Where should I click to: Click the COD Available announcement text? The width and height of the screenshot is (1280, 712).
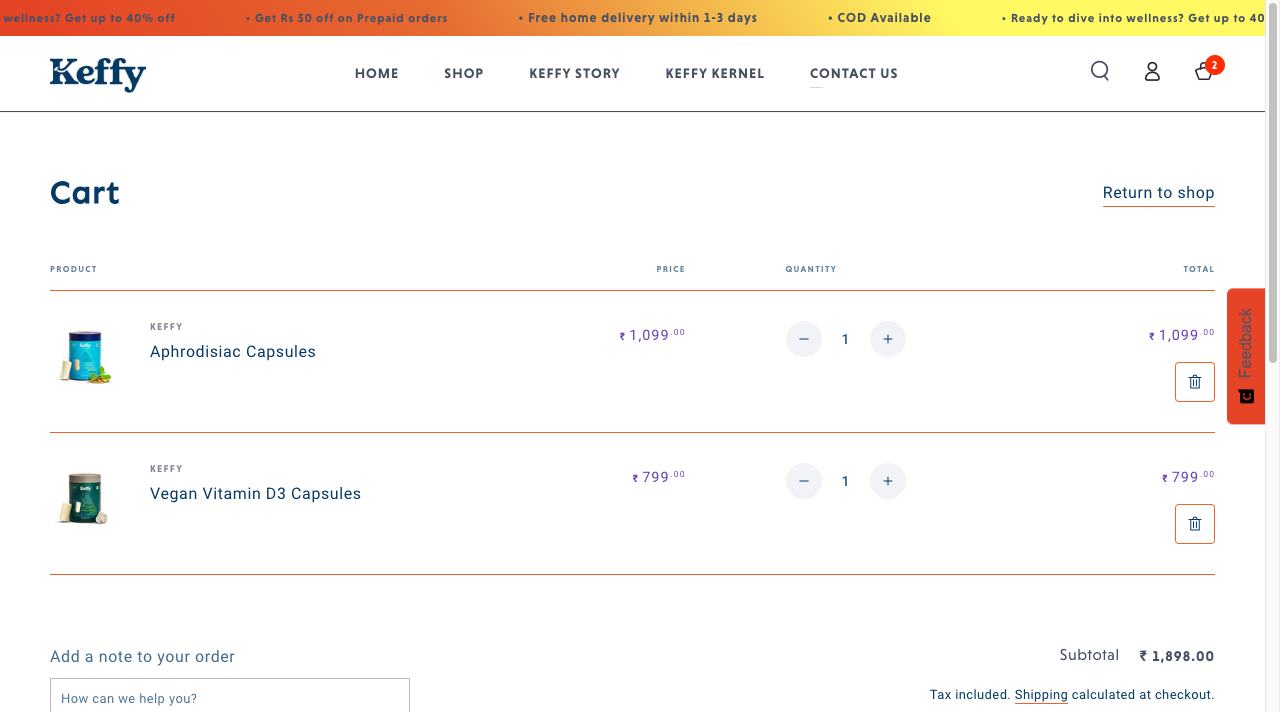[880, 18]
